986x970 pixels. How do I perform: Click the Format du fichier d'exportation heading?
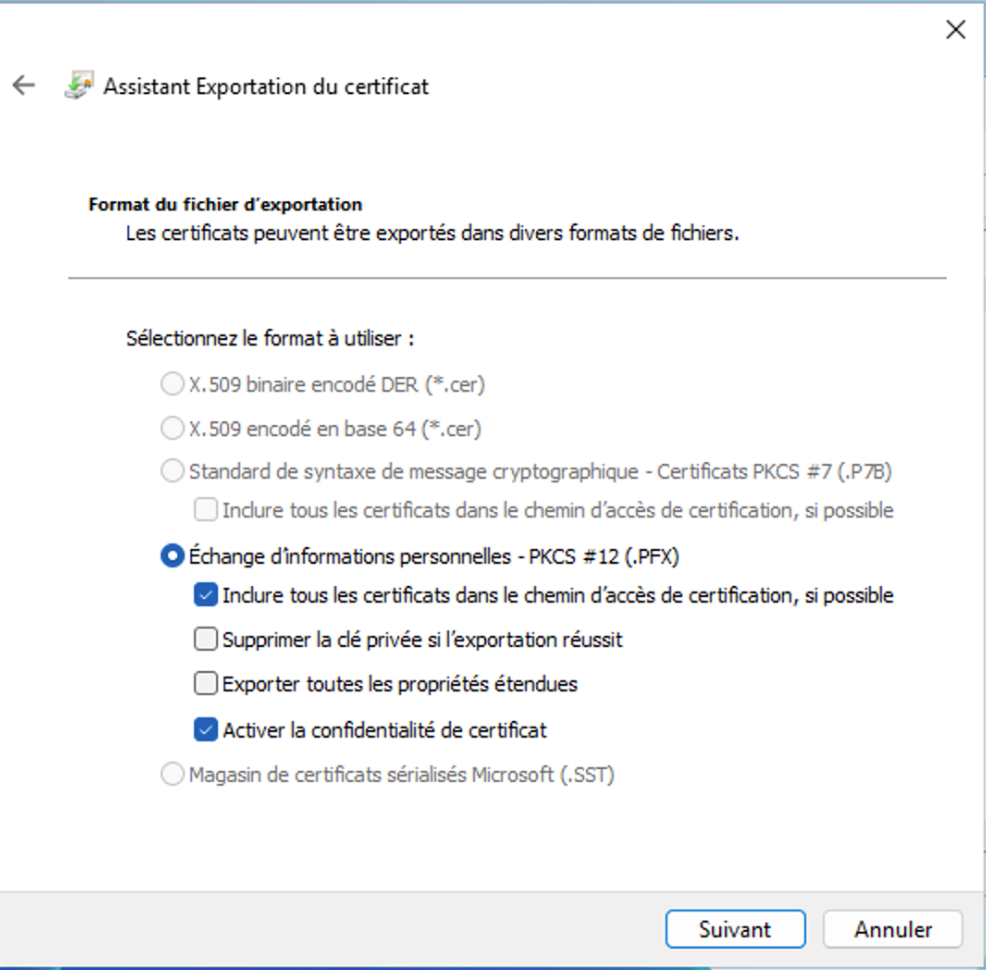point(225,205)
